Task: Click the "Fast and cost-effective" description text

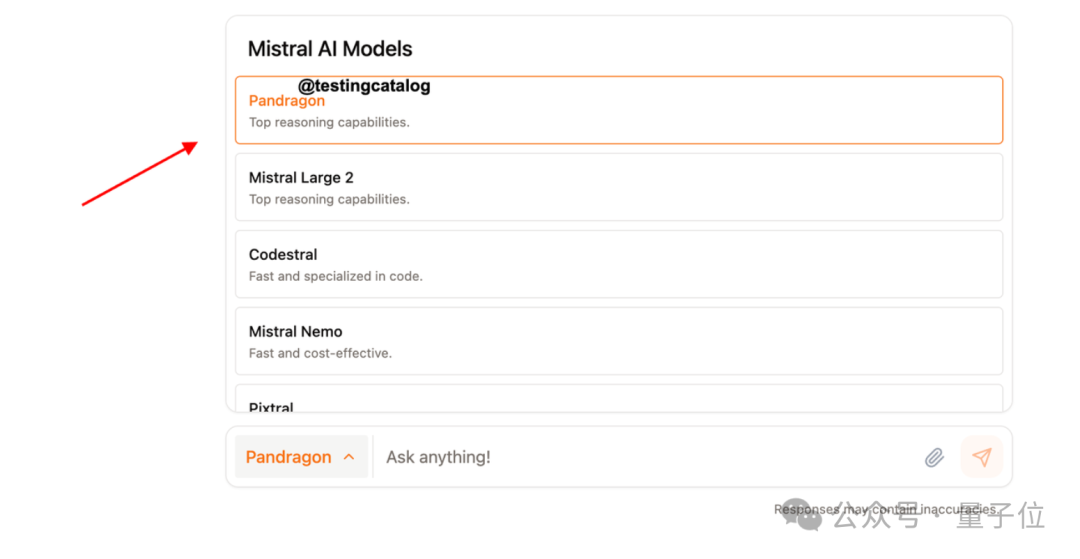Action: (320, 353)
